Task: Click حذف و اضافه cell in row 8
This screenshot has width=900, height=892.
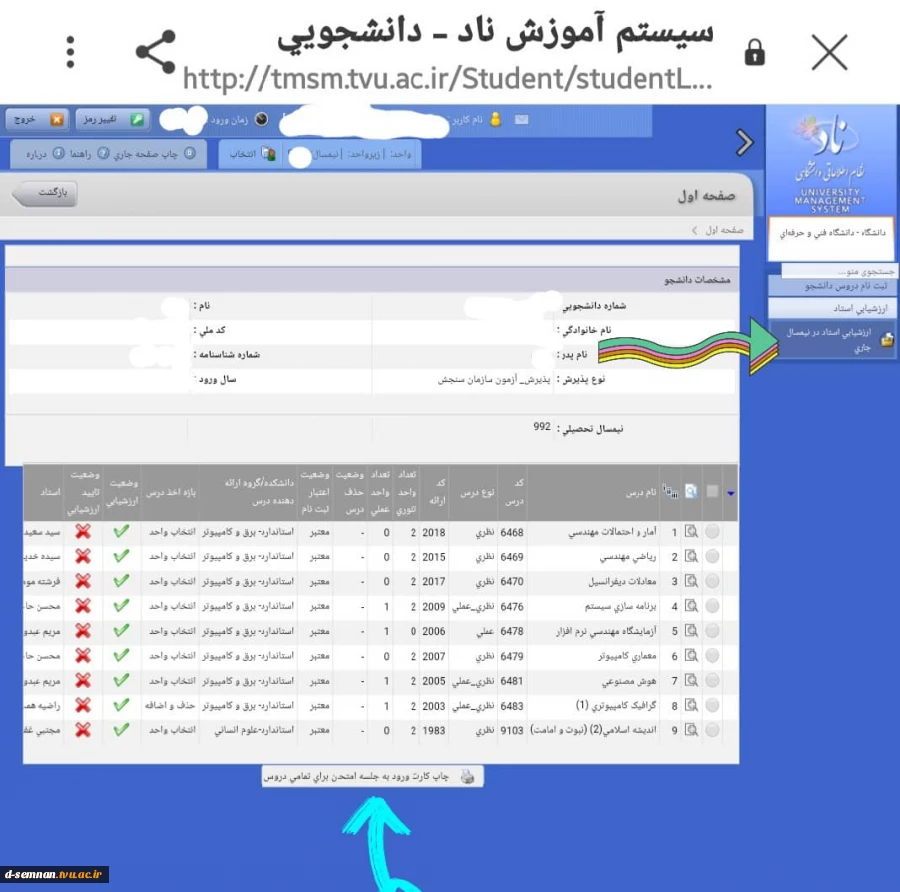Action: pos(170,705)
